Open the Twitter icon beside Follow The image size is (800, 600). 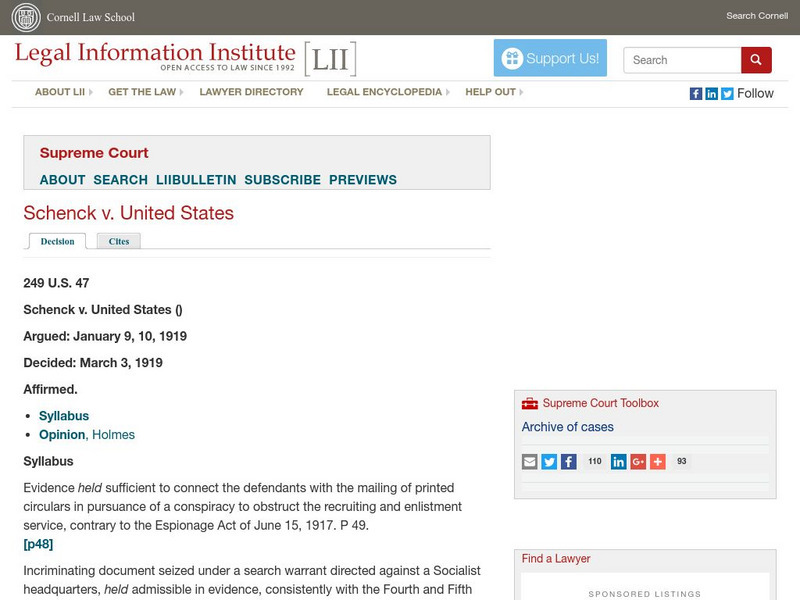[727, 93]
